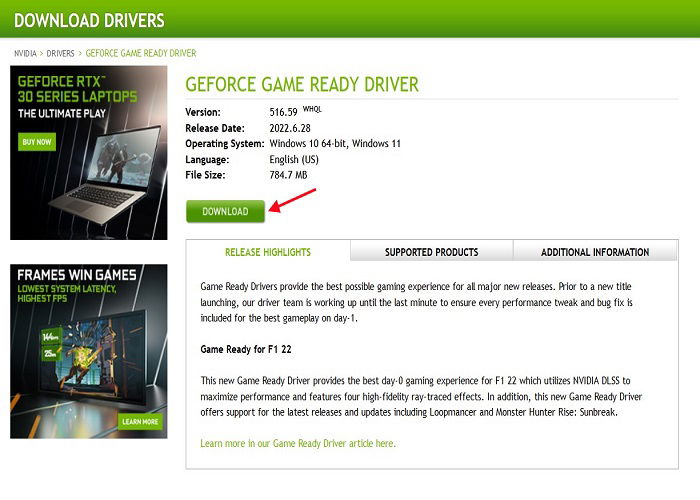Open the Drivers breadcrumb link

click(x=60, y=54)
